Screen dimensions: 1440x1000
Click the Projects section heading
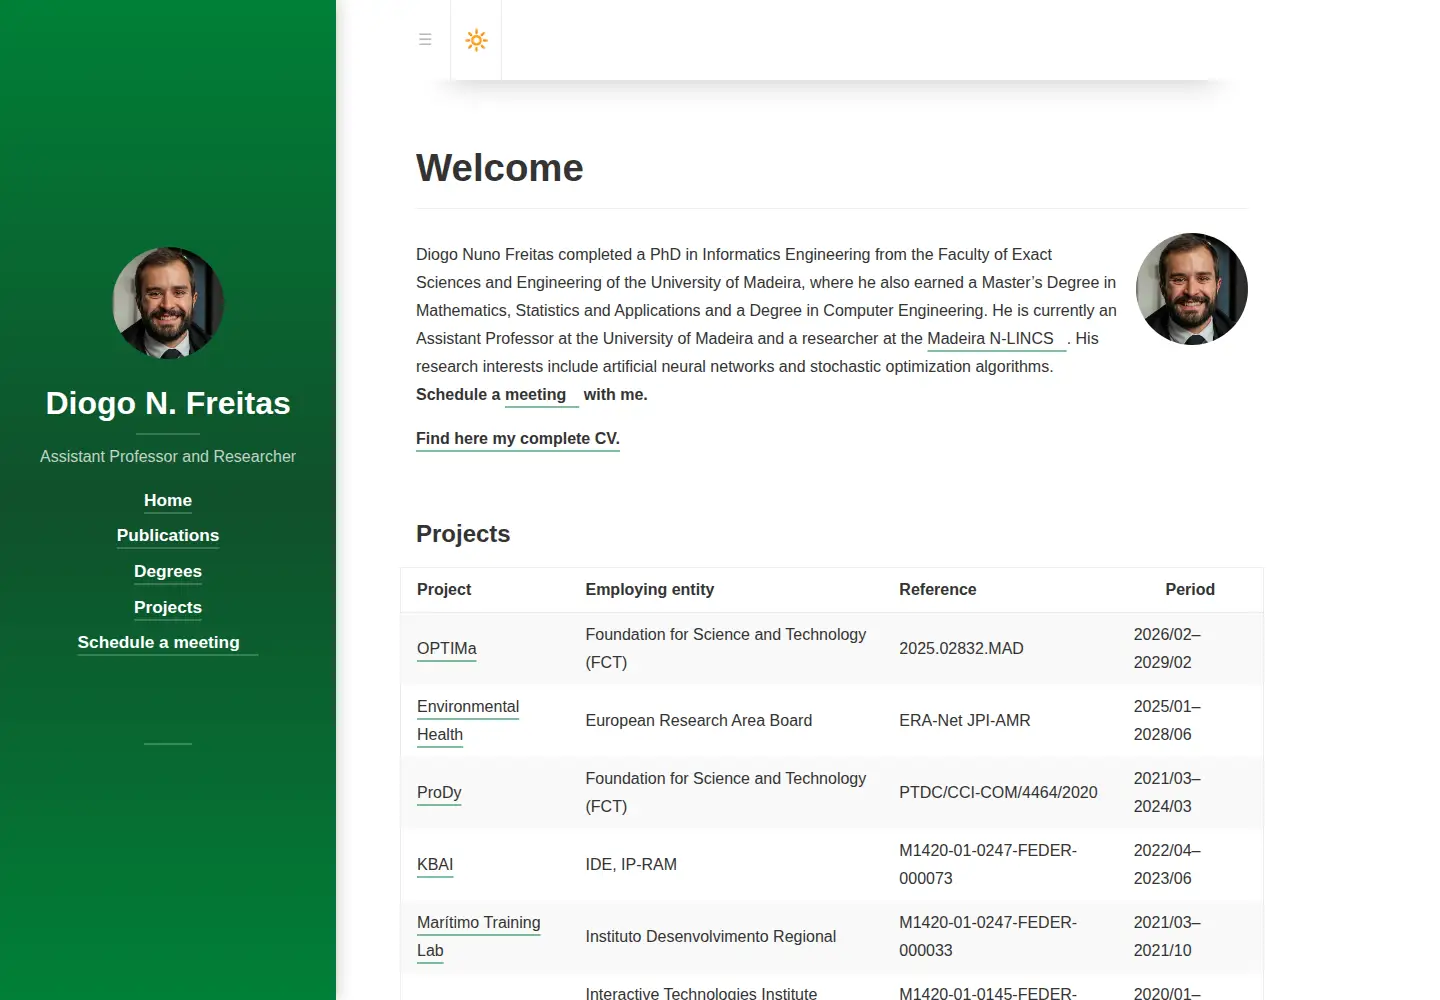[x=463, y=534]
